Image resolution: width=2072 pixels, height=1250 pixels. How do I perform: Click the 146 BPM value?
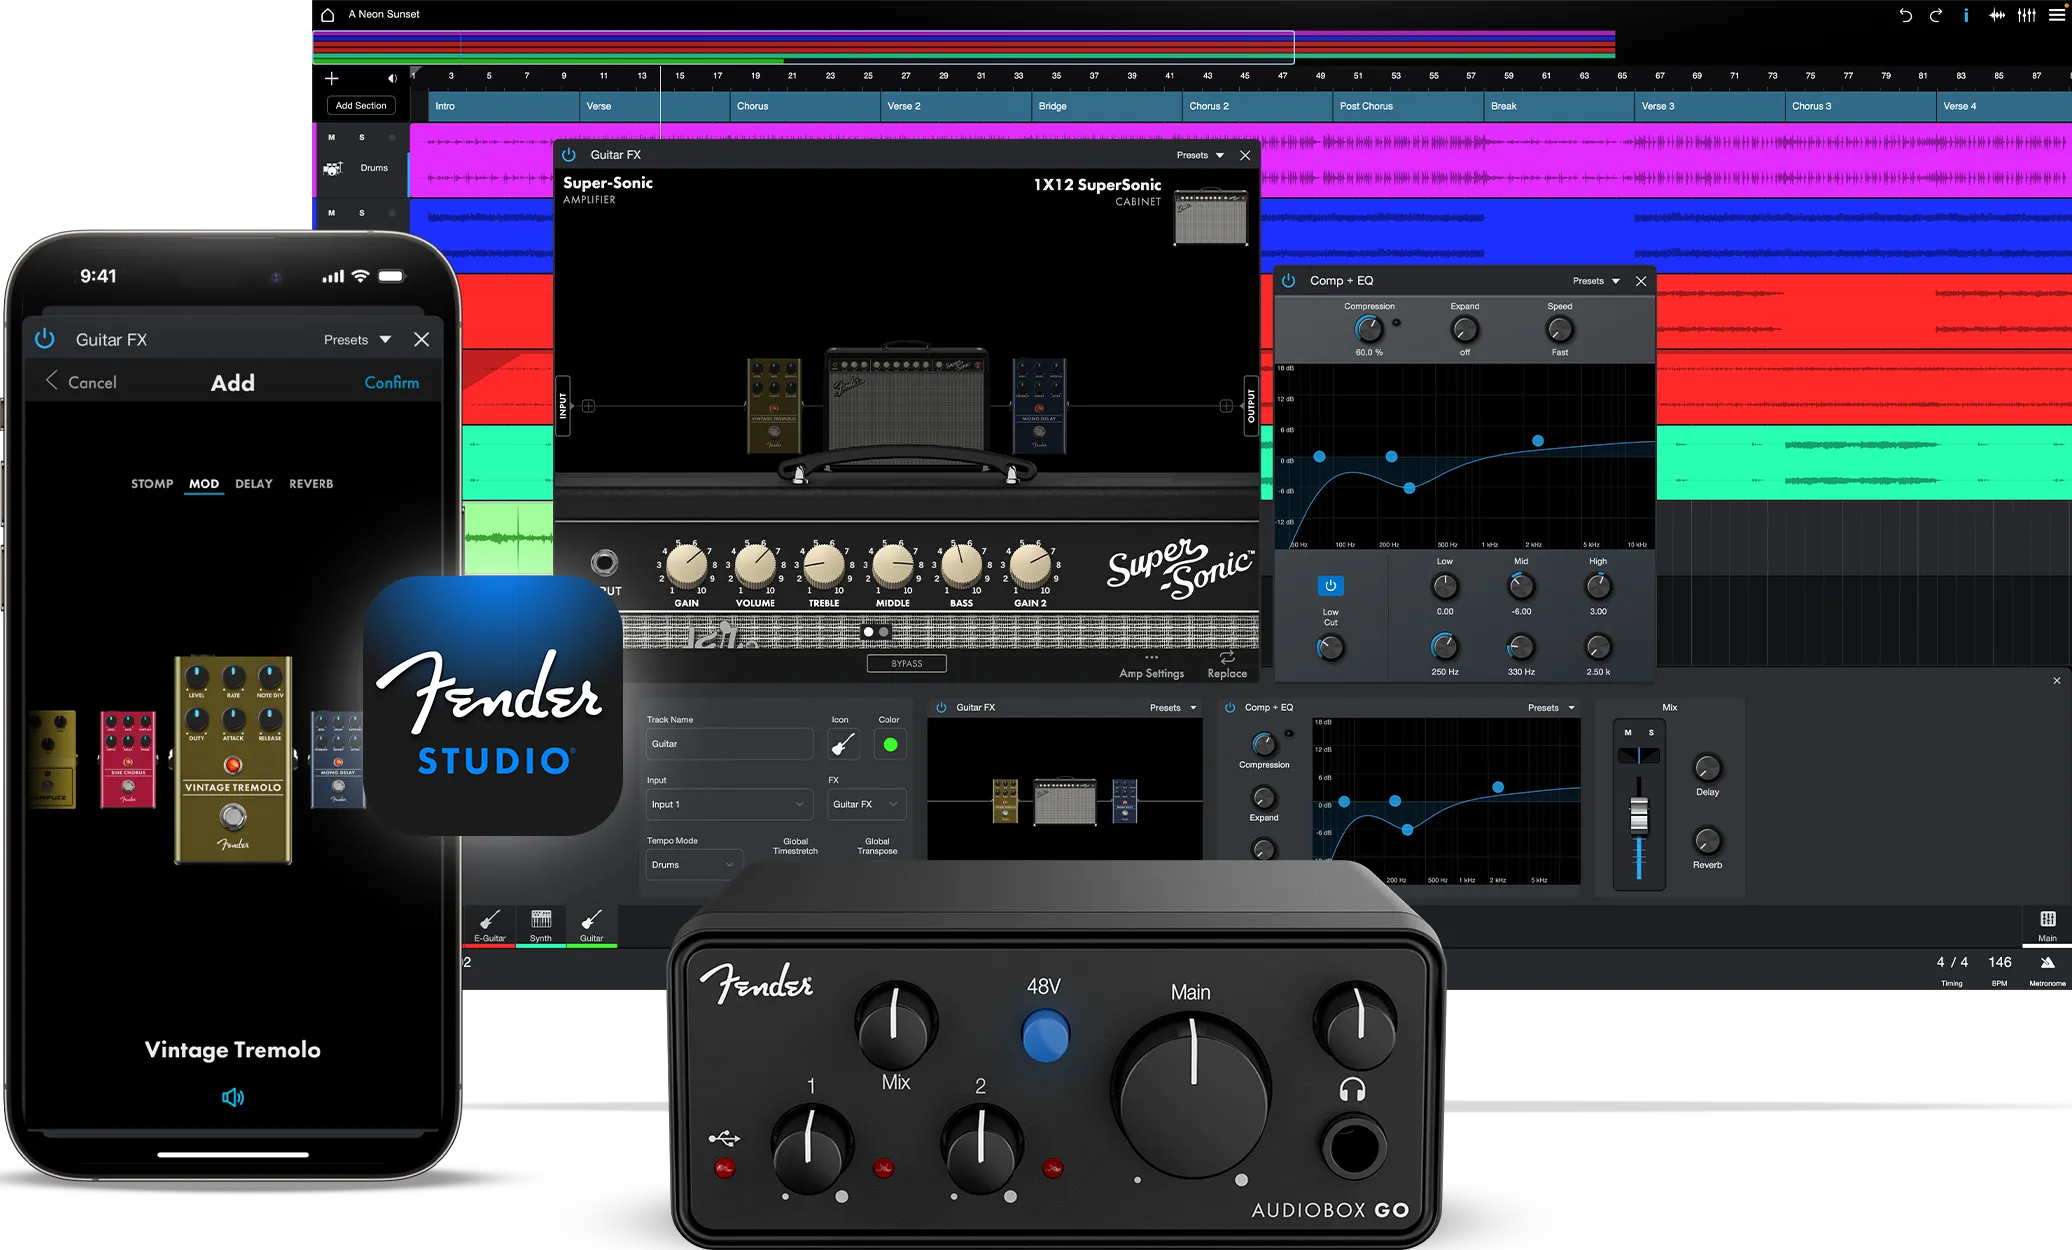click(x=2000, y=962)
